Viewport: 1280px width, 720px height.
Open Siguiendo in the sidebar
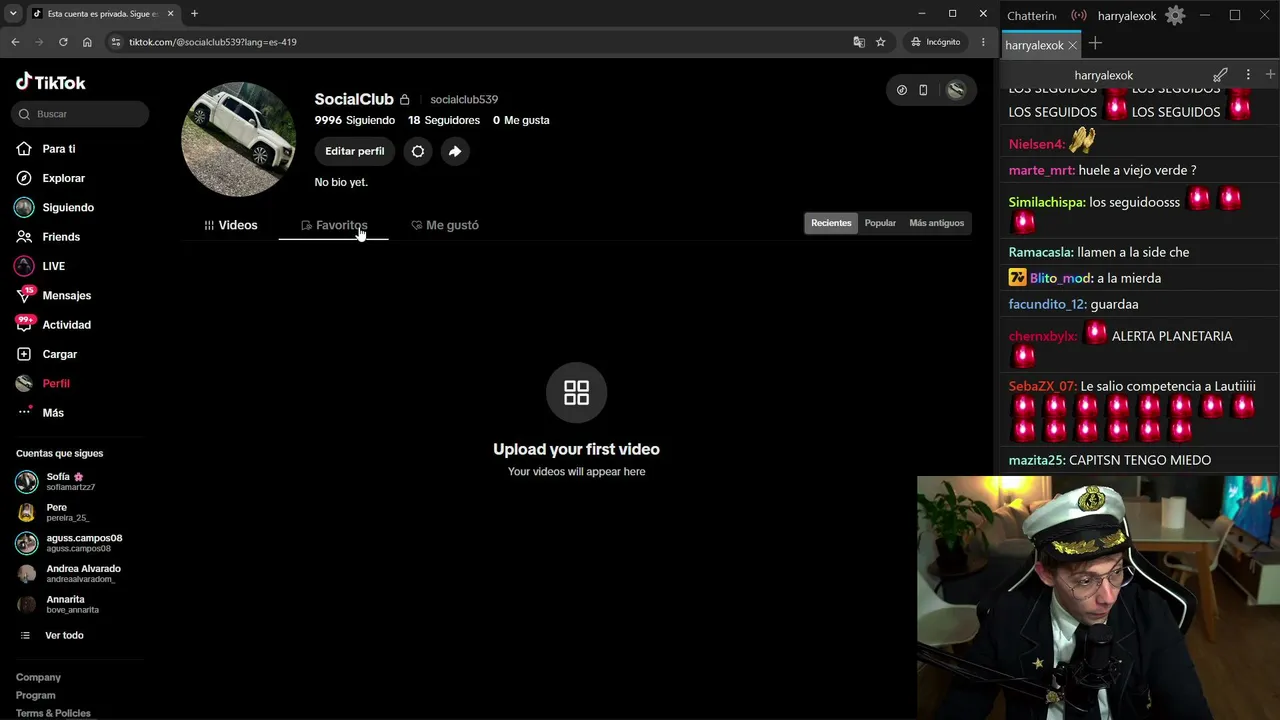pos(55,208)
